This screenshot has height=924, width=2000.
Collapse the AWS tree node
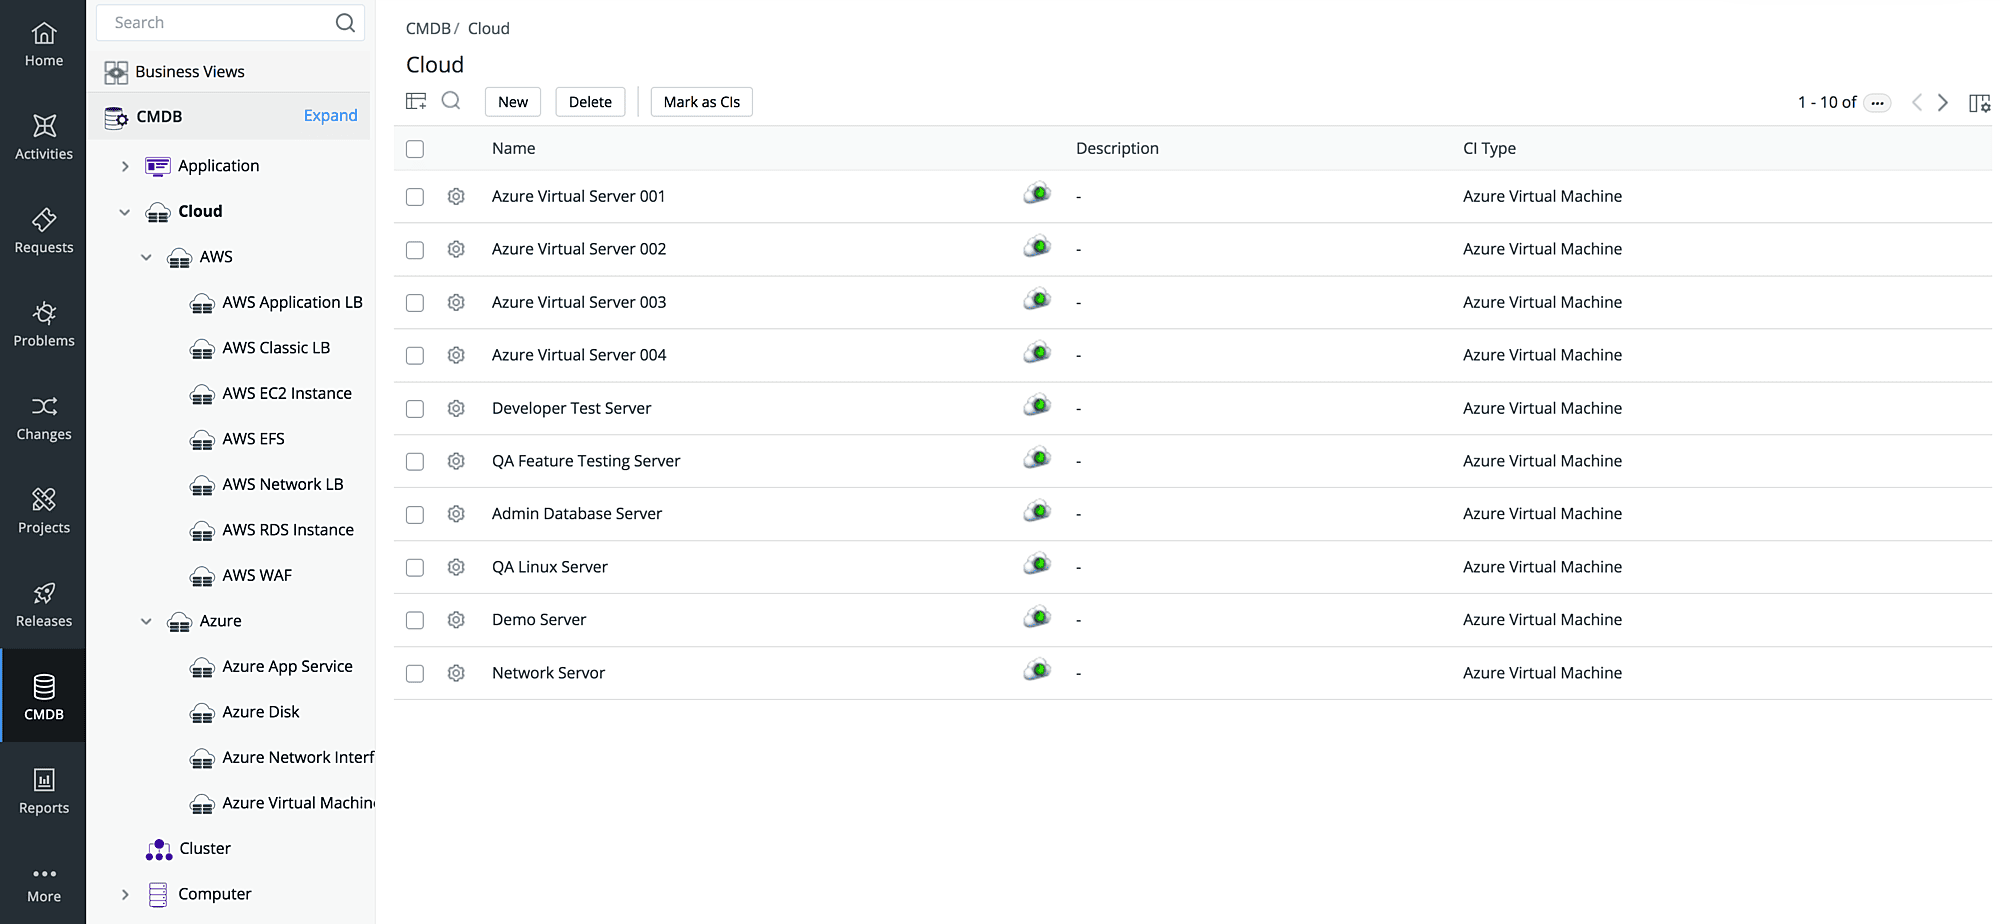146,257
